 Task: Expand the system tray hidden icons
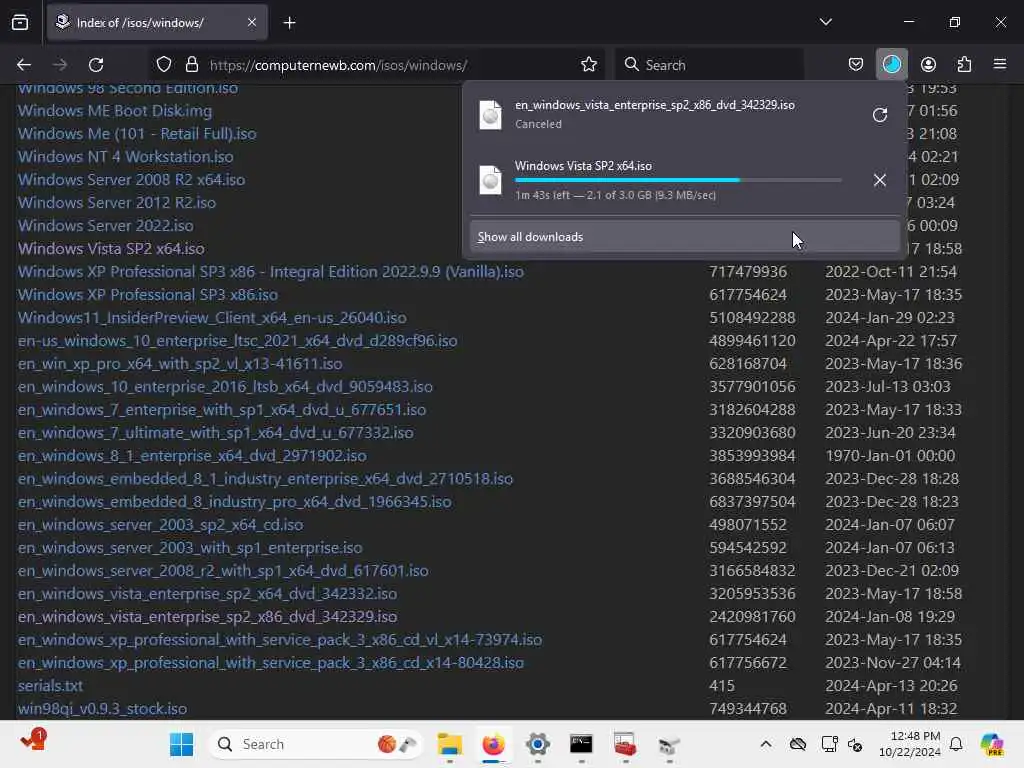[766, 744]
